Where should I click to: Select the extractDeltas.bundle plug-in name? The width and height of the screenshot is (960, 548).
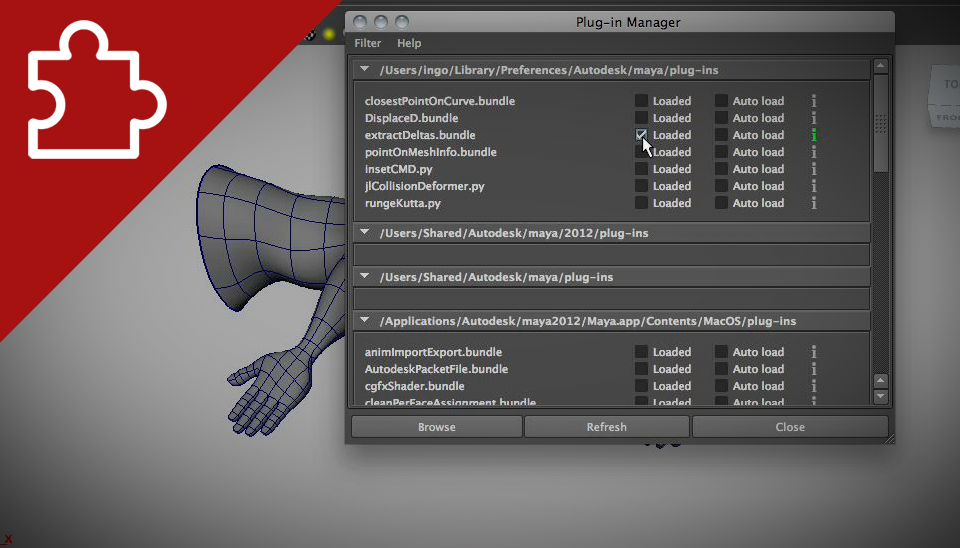tap(420, 135)
